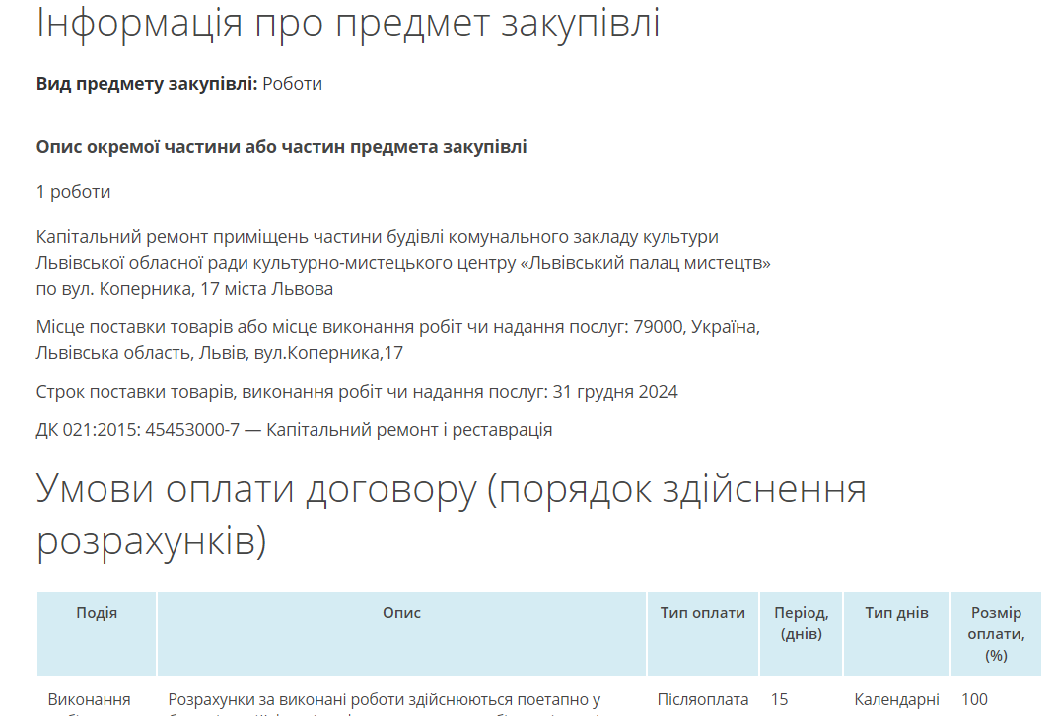Click 'Опис окремої частини або частин предмета закупівлі'
This screenshot has height=716, width=1044.
(281, 147)
